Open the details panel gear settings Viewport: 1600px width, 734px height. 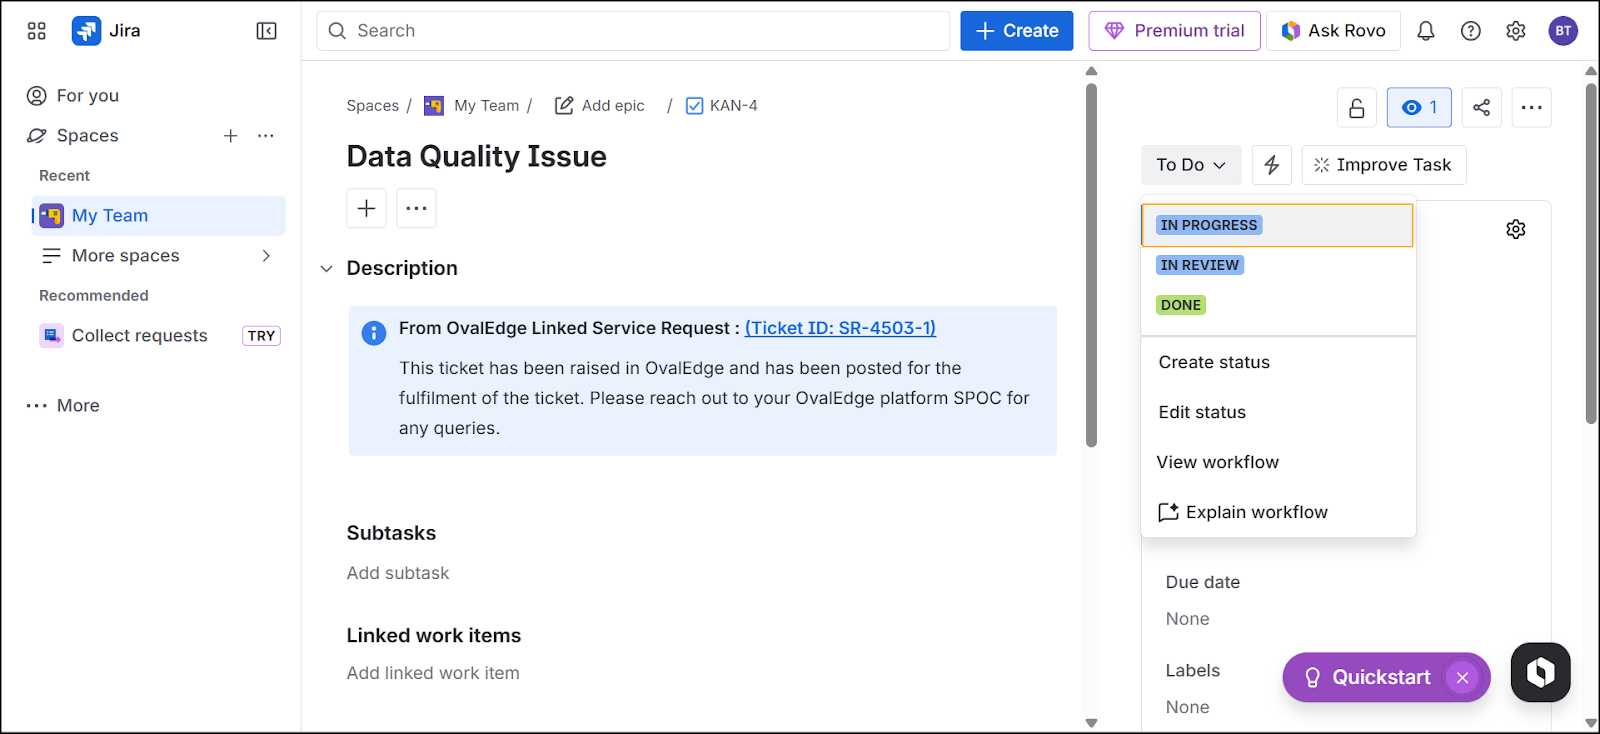[x=1515, y=229]
